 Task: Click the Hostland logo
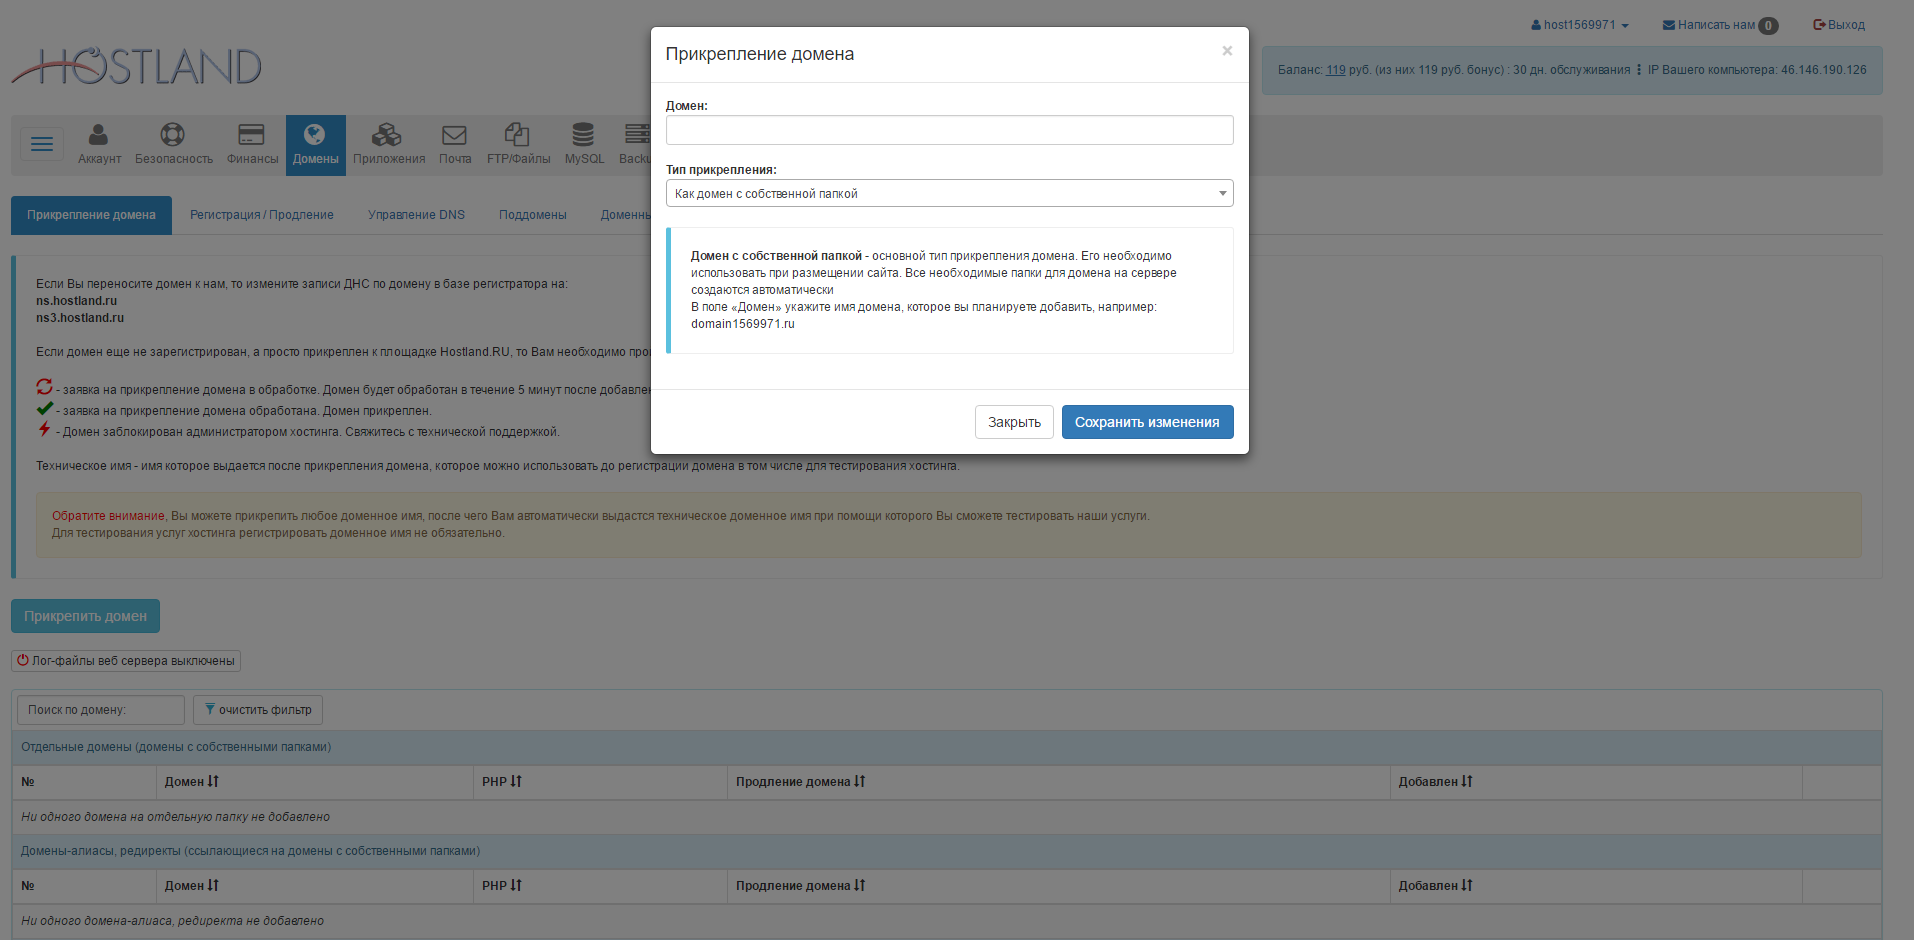click(x=137, y=66)
